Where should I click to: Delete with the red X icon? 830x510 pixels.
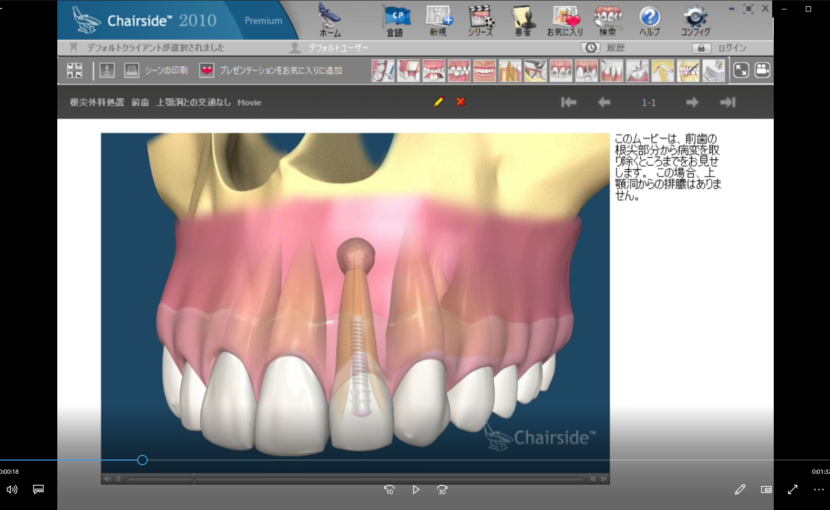tap(461, 102)
